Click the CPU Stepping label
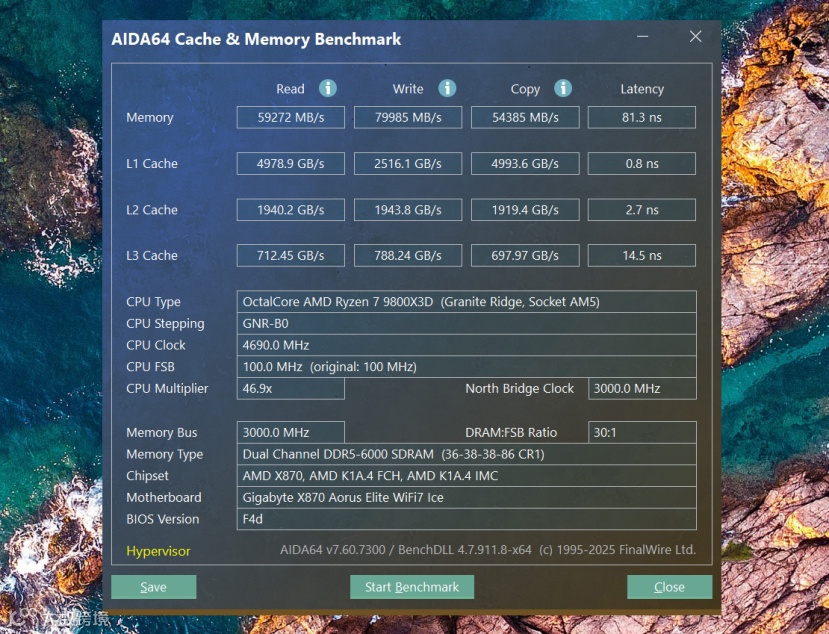Image resolution: width=829 pixels, height=634 pixels. 165,324
